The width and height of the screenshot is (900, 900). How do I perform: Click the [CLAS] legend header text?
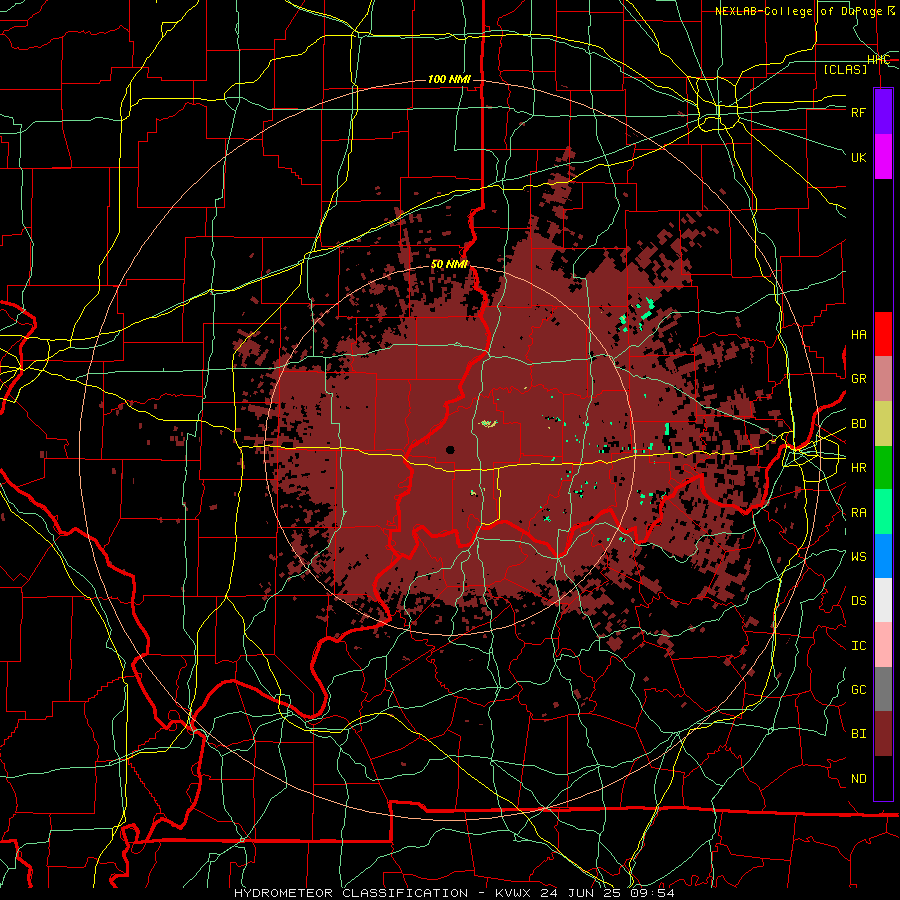coord(845,69)
